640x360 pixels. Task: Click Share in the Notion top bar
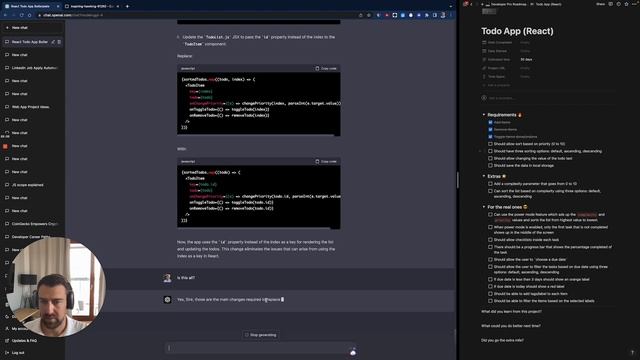point(600,4)
